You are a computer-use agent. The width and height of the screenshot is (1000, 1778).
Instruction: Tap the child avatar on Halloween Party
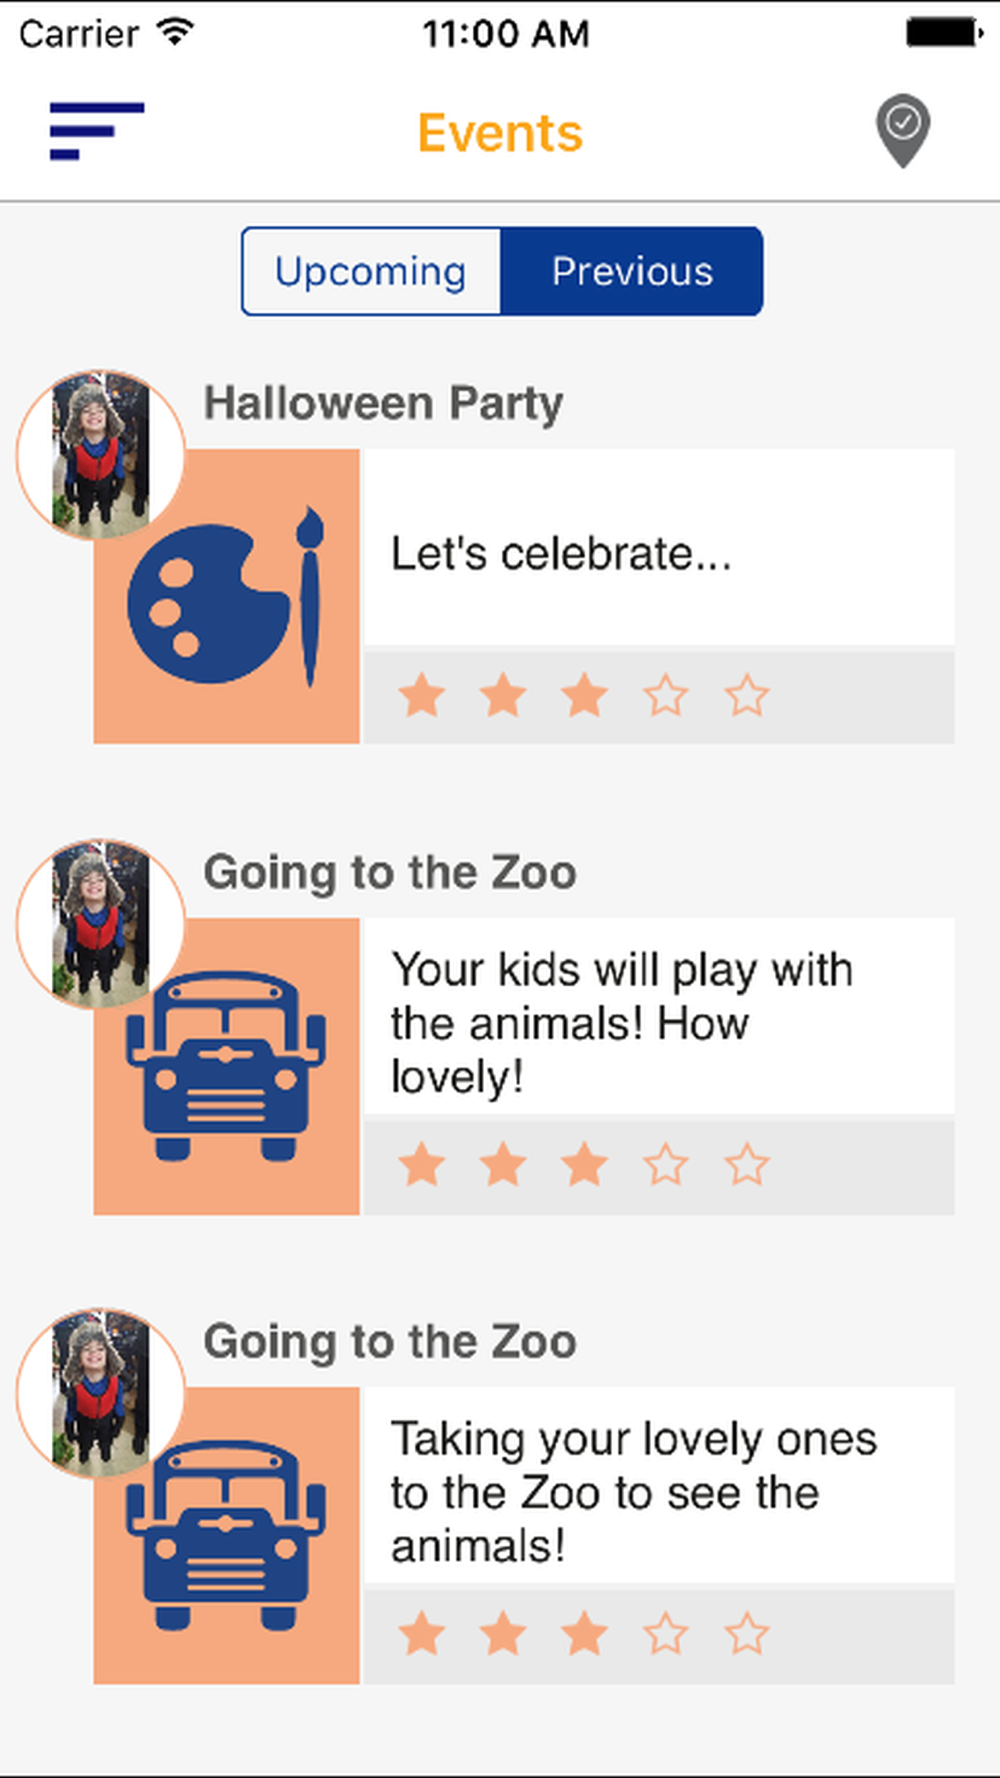[100, 455]
